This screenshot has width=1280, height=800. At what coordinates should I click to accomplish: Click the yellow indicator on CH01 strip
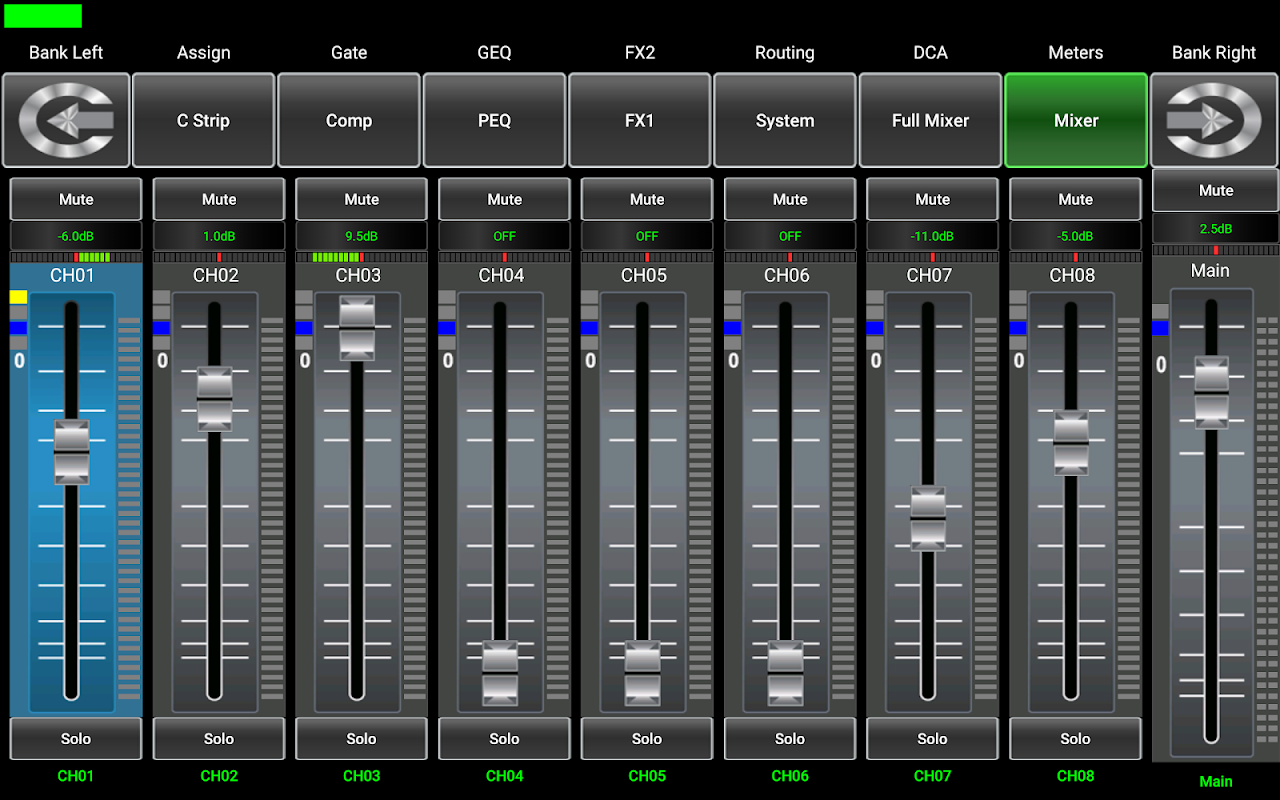point(18,297)
